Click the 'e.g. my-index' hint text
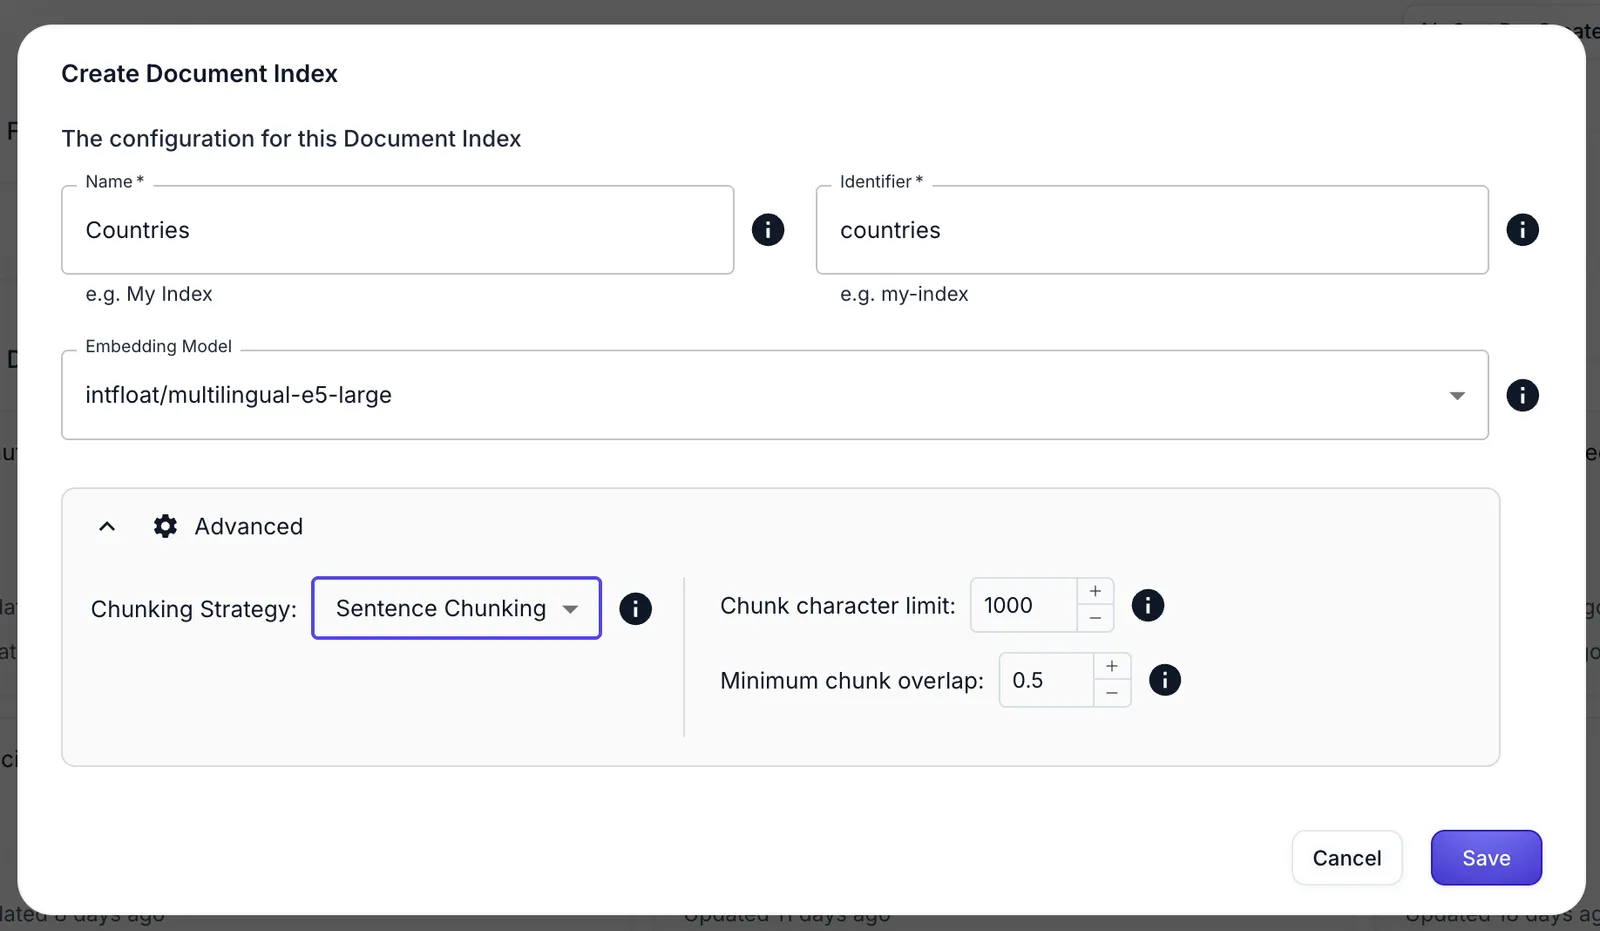Viewport: 1600px width, 931px height. [x=904, y=294]
